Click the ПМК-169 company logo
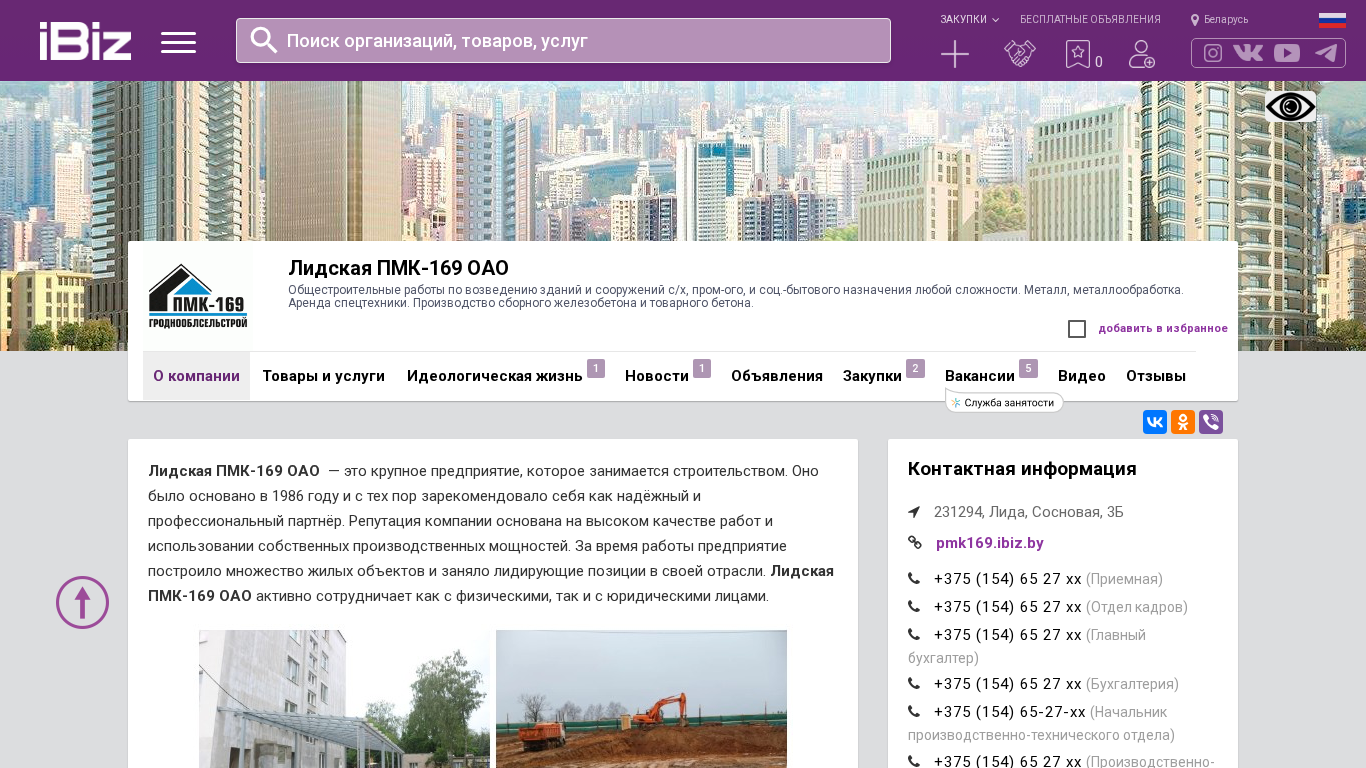The width and height of the screenshot is (1366, 768). pos(198,297)
